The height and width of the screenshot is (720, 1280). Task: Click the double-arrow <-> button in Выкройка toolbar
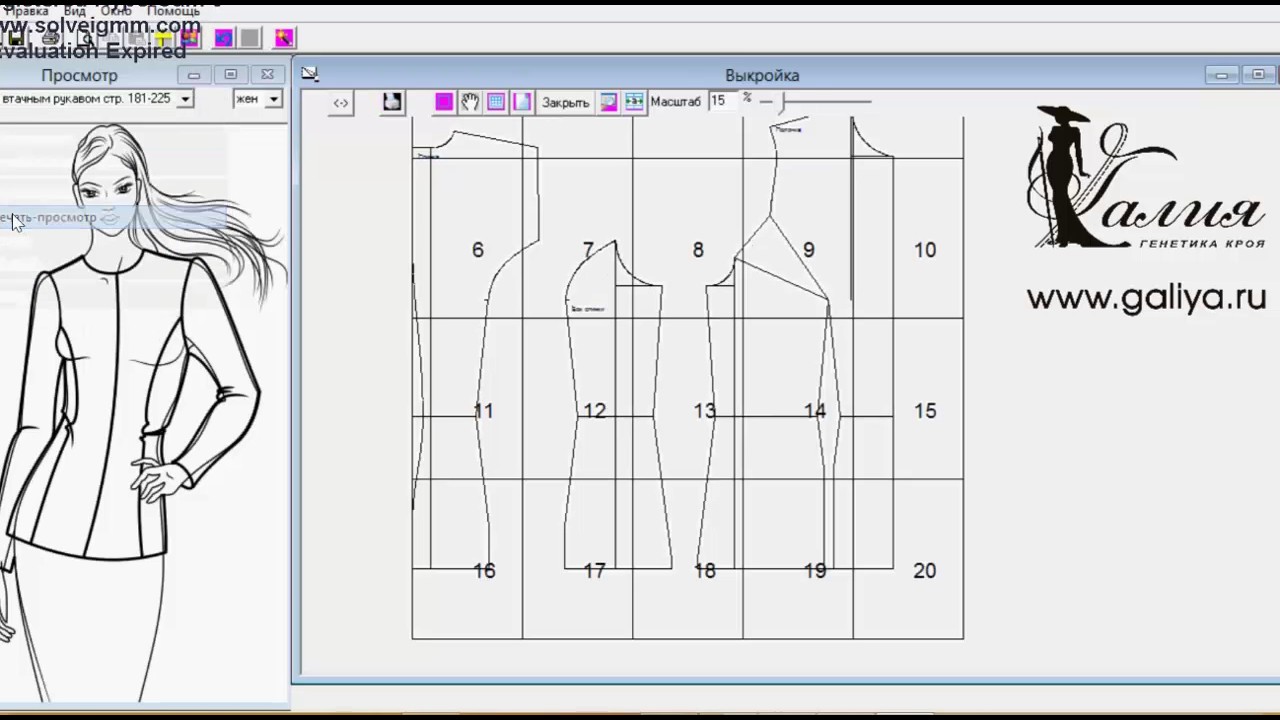[341, 102]
